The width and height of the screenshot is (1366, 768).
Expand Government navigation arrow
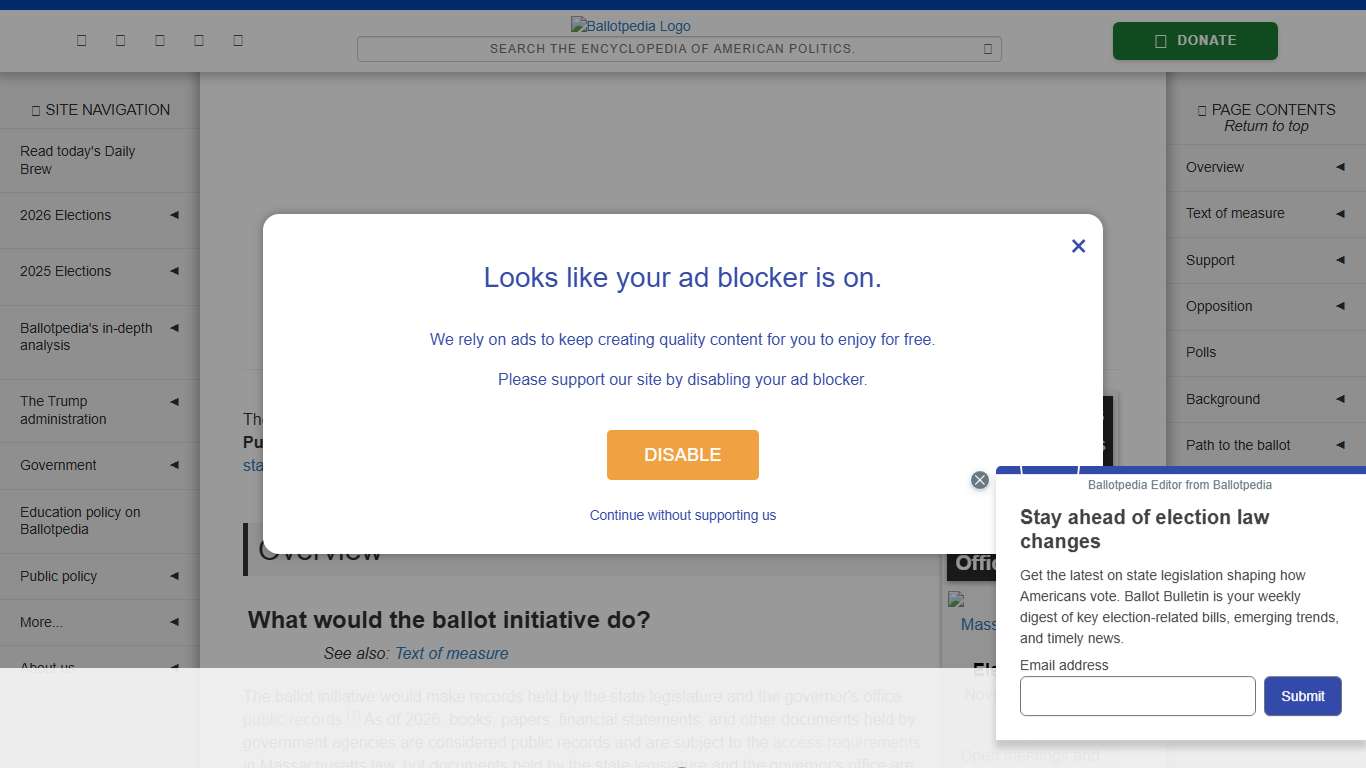click(x=174, y=465)
